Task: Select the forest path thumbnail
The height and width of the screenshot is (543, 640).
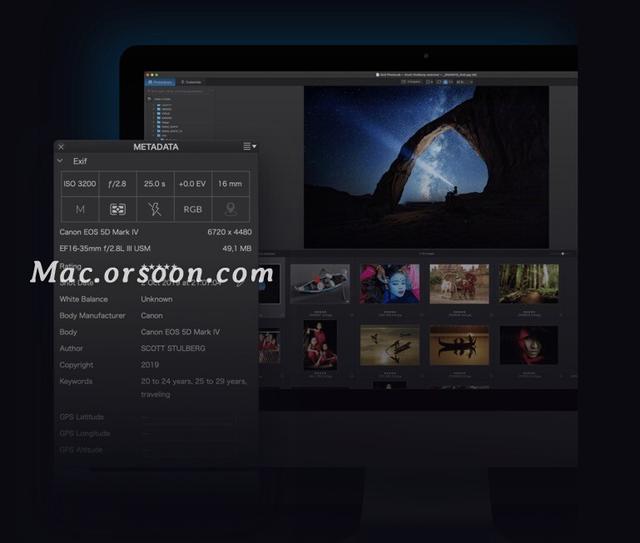Action: [x=529, y=284]
